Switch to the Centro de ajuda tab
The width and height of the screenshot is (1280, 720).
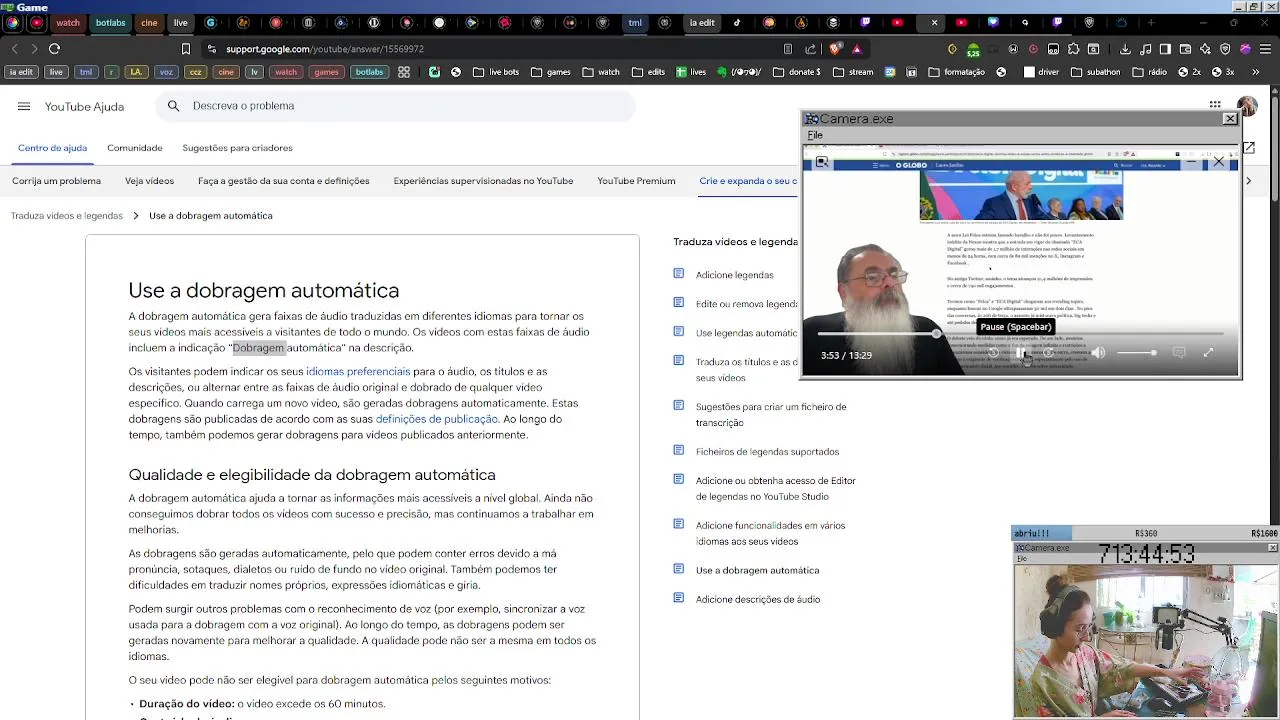tap(52, 148)
